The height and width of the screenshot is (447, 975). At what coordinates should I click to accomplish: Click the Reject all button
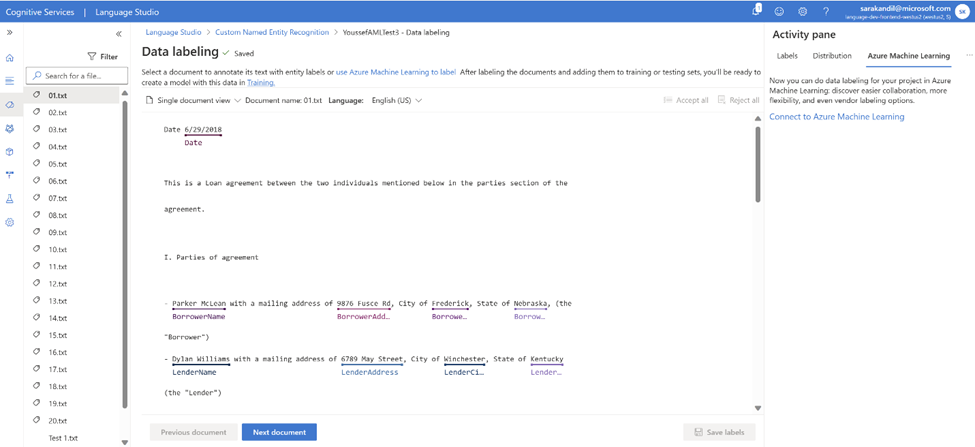(x=738, y=100)
